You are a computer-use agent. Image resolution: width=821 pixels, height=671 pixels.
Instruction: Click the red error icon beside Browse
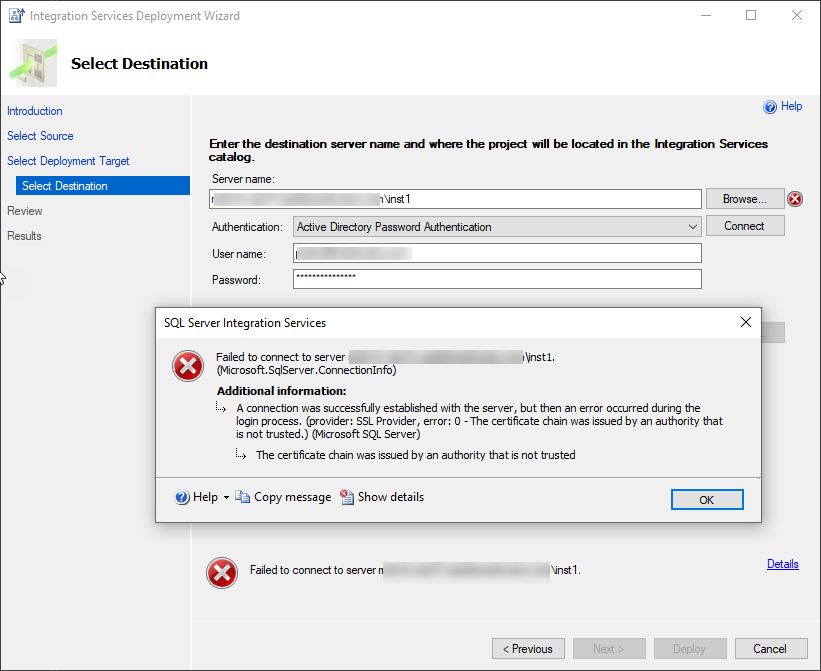click(795, 199)
